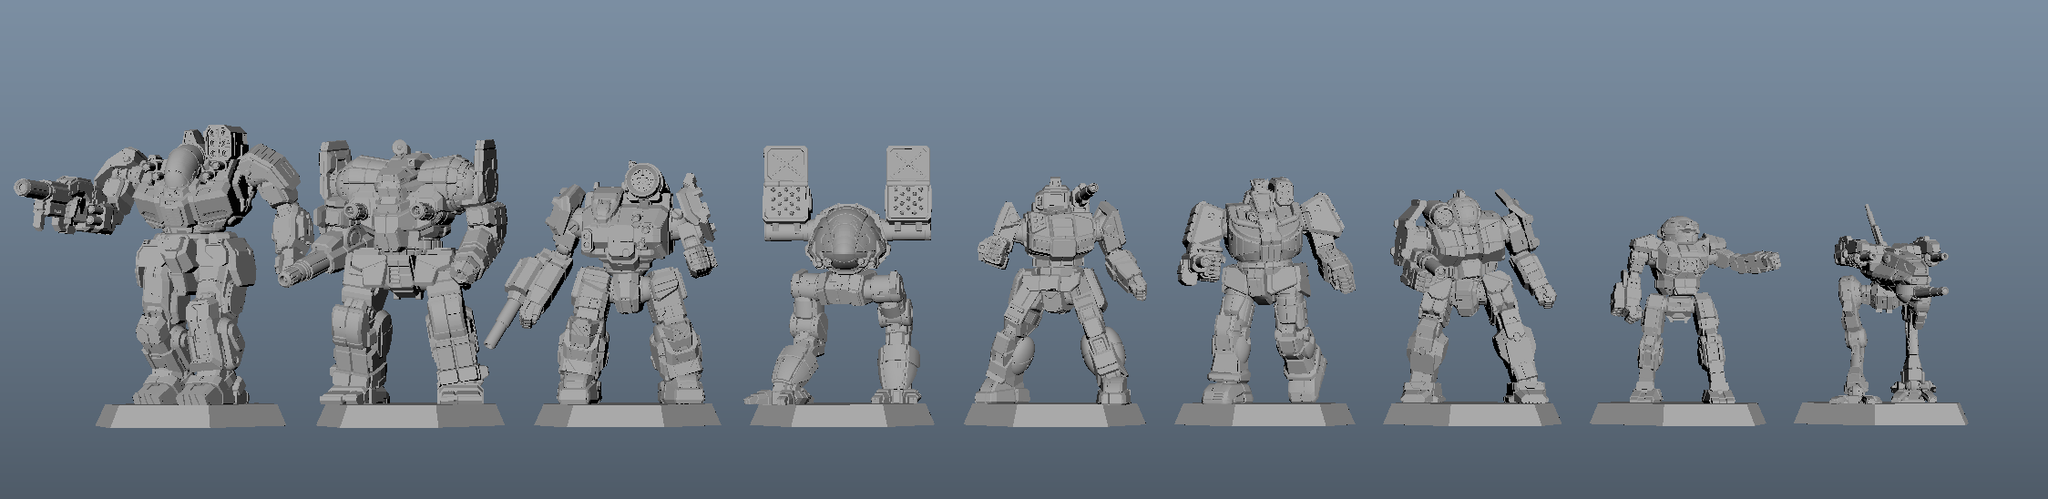Click the hexagonal base under the antenna scout mech
The image size is (2048, 499).
tap(1881, 412)
